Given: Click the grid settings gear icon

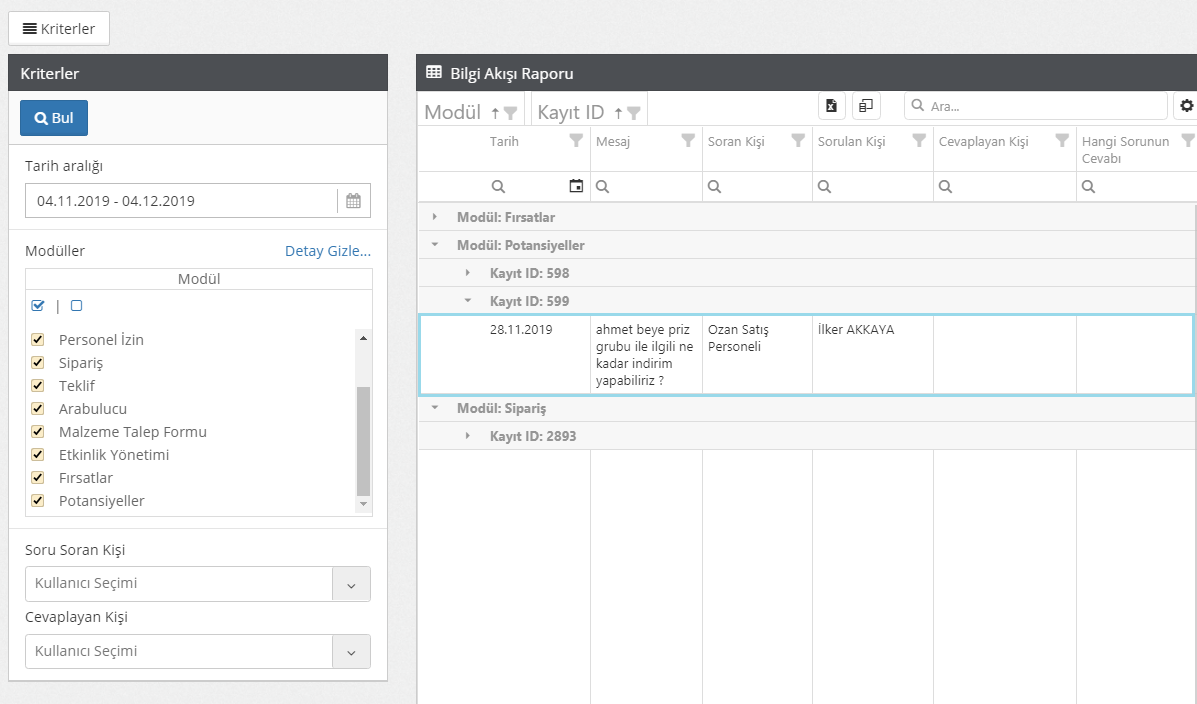Looking at the screenshot, I should [1186, 106].
